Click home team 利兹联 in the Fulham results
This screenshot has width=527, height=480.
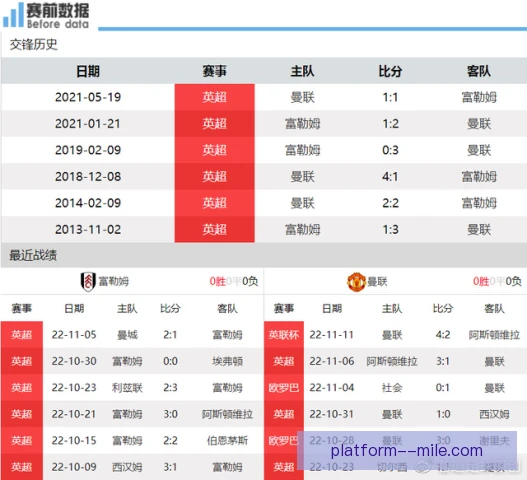(127, 388)
